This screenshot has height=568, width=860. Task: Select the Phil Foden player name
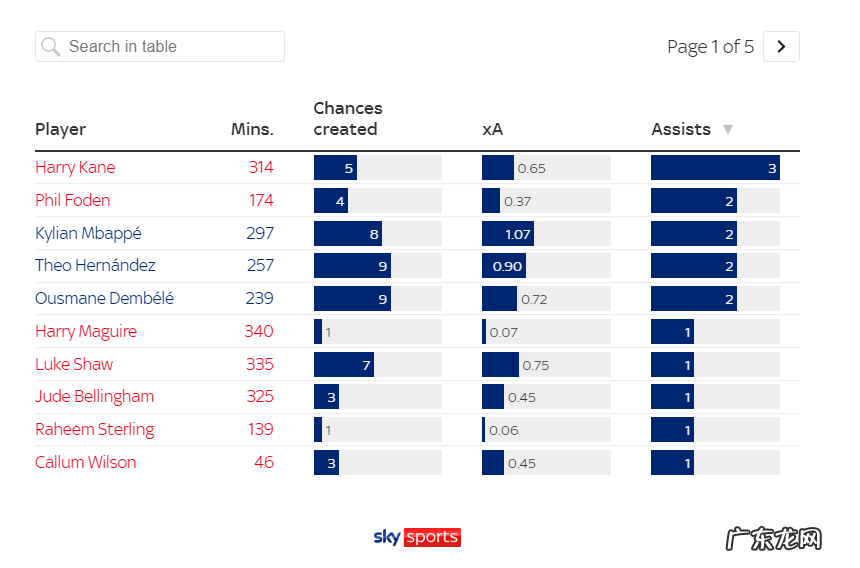(73, 200)
